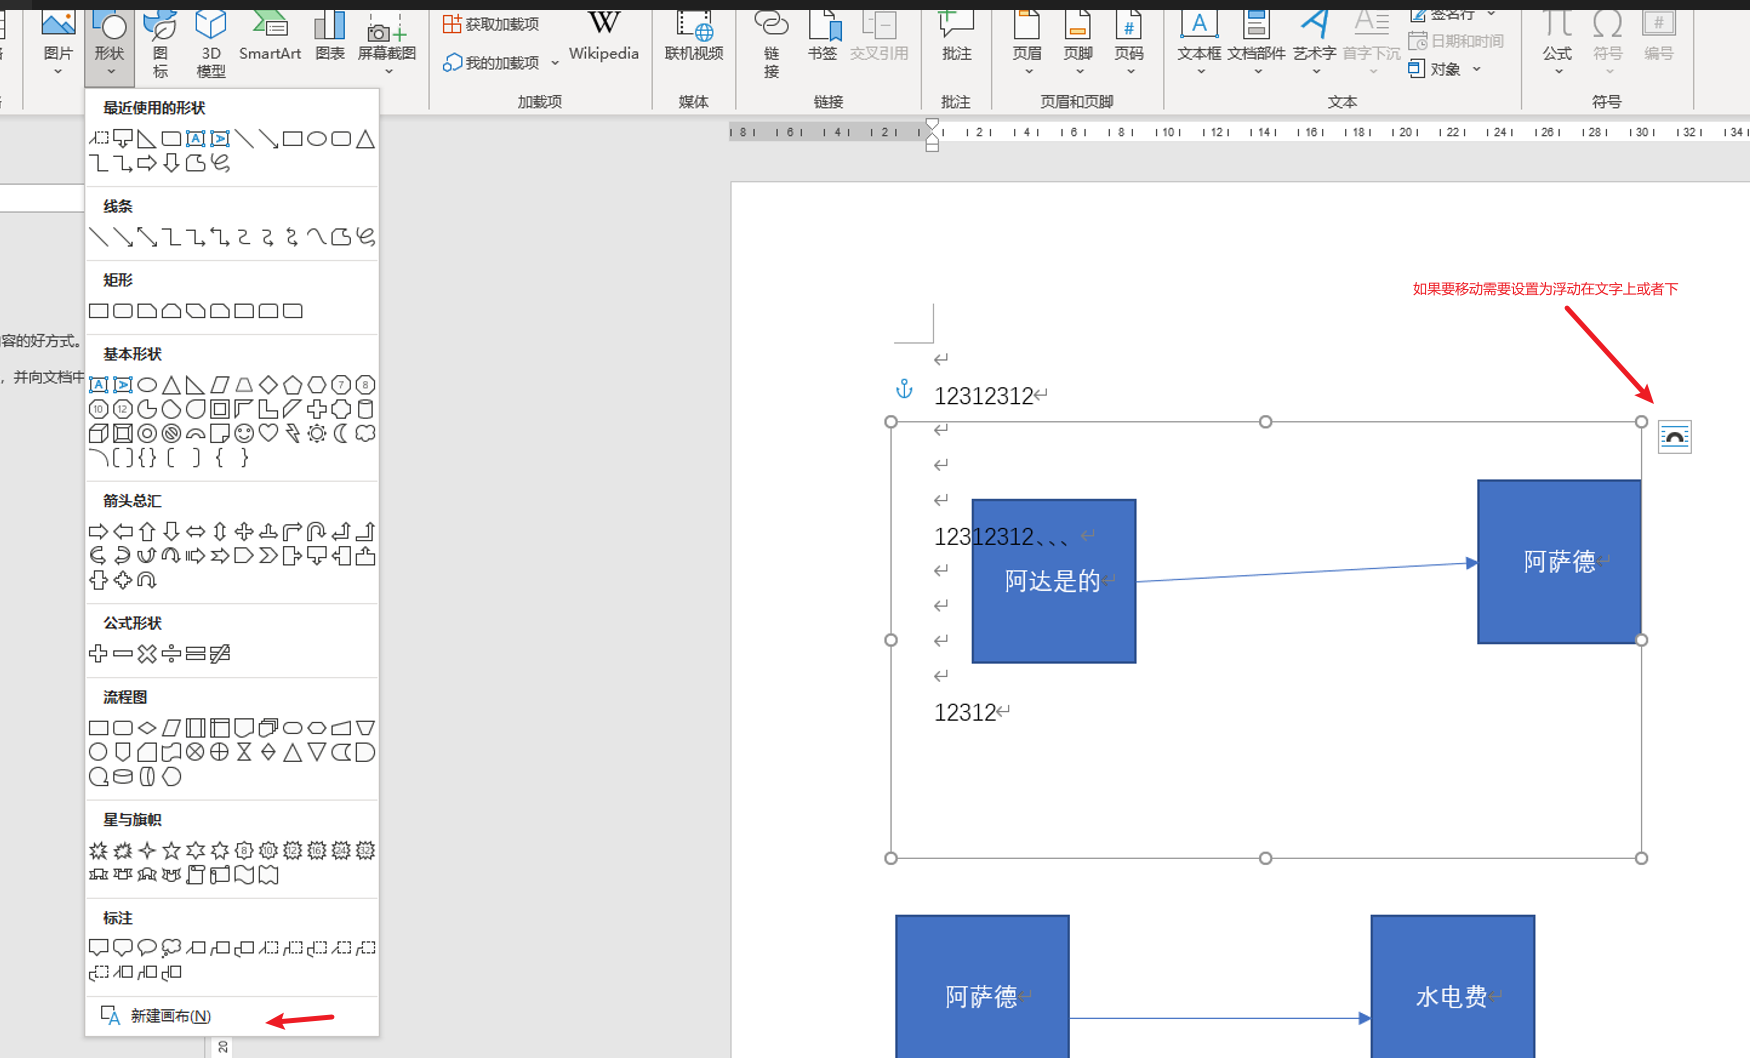Open the 图标 icons gallery
The height and width of the screenshot is (1058, 1750).
click(x=160, y=42)
